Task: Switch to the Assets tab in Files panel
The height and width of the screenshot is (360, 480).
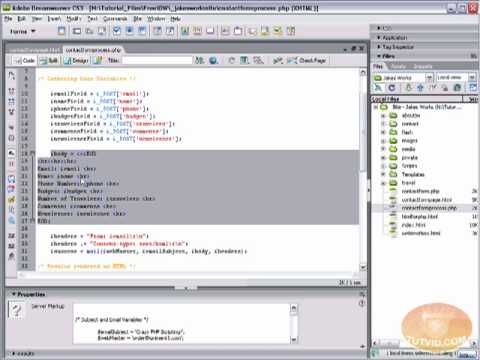Action: pos(399,67)
